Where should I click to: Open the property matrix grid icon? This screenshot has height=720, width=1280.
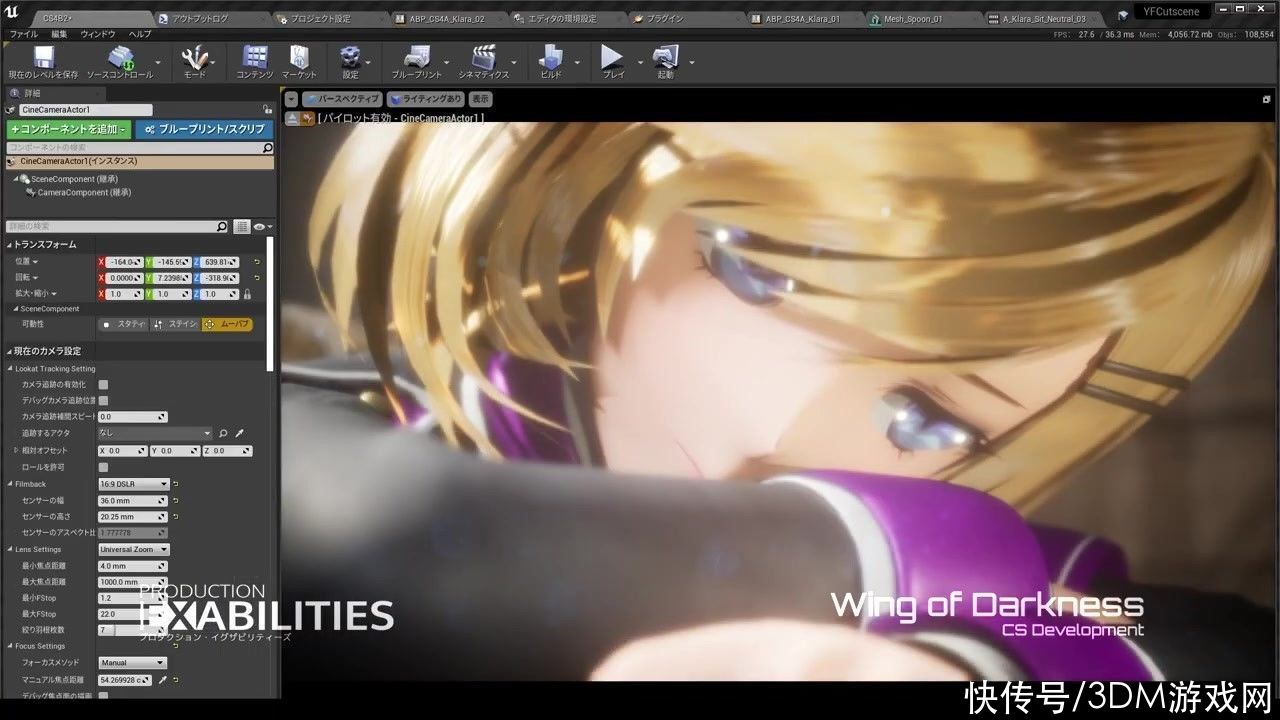tap(241, 227)
